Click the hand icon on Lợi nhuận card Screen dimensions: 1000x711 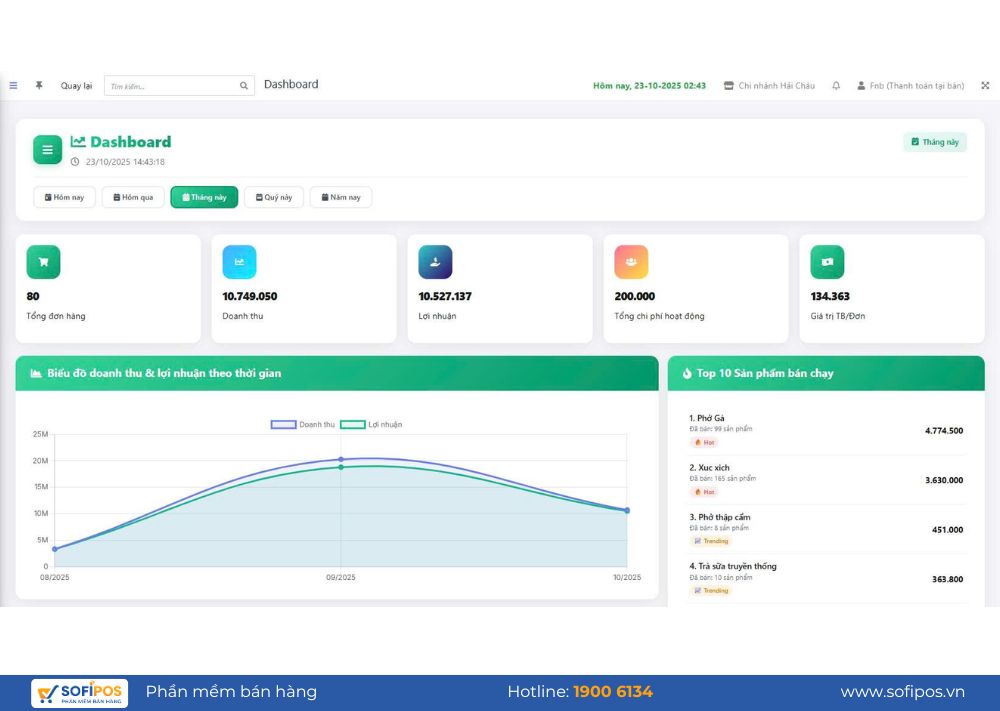(x=435, y=262)
